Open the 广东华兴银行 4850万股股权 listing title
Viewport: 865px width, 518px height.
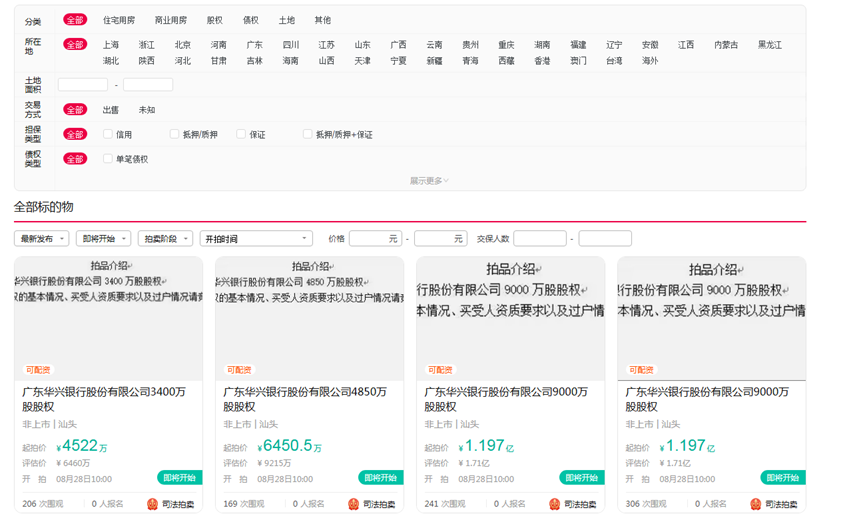pyautogui.click(x=305, y=399)
